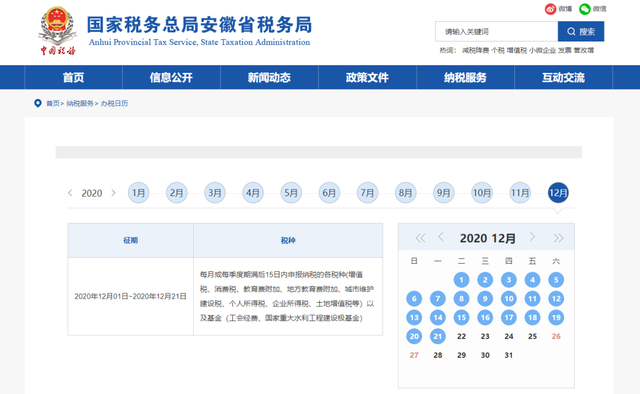The image size is (640, 394).
Task: Jump back one year in calendar header
Action: (420, 238)
